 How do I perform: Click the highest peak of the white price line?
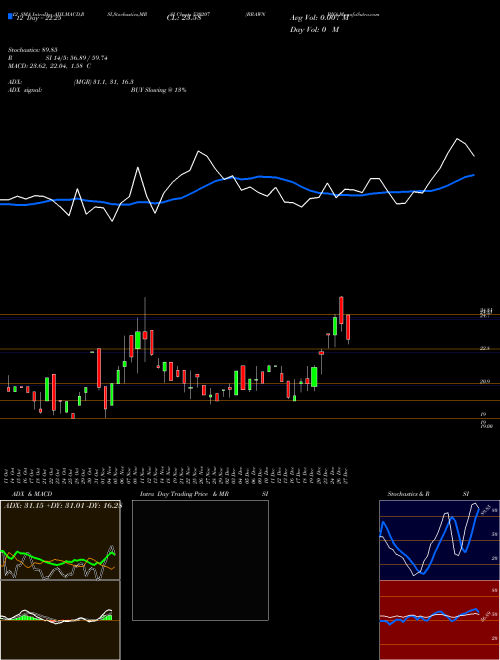pos(457,138)
